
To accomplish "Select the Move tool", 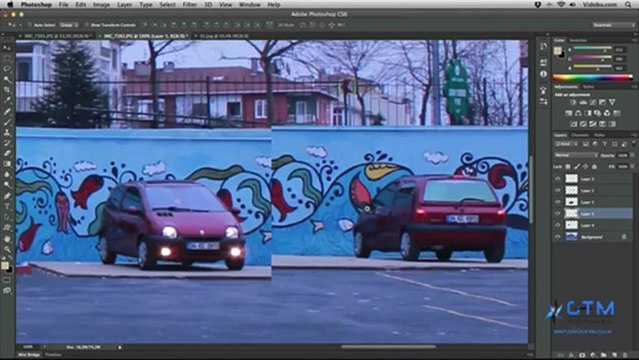I will (x=7, y=48).
